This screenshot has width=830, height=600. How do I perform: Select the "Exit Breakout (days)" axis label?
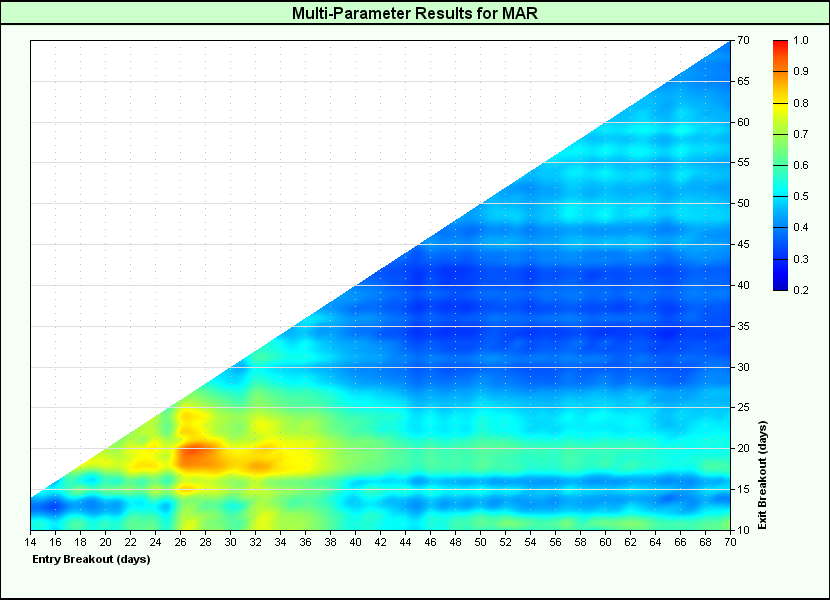762,476
